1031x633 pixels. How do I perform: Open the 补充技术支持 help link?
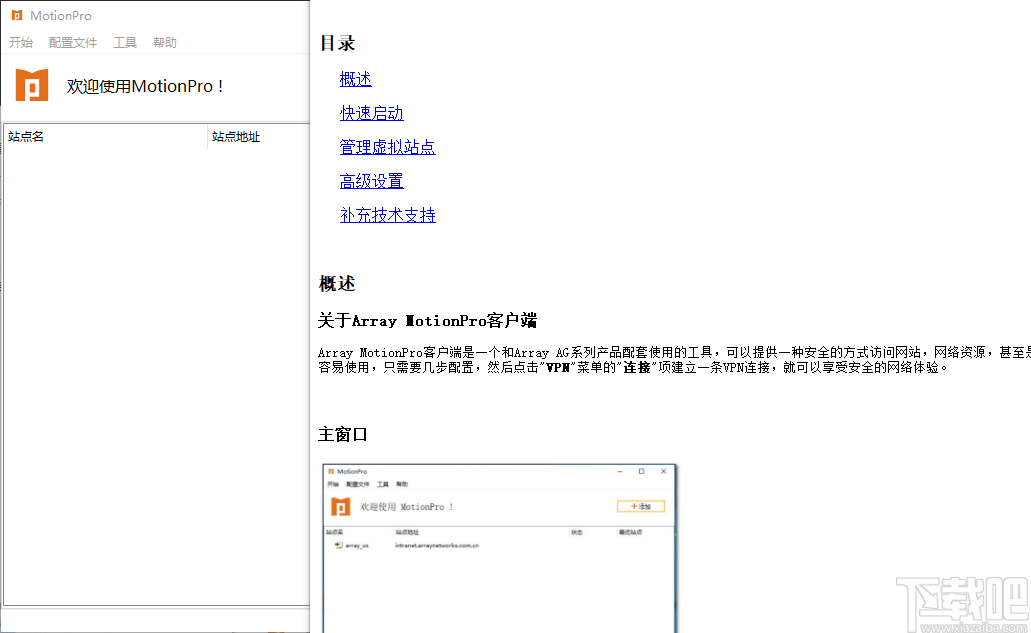(x=388, y=215)
